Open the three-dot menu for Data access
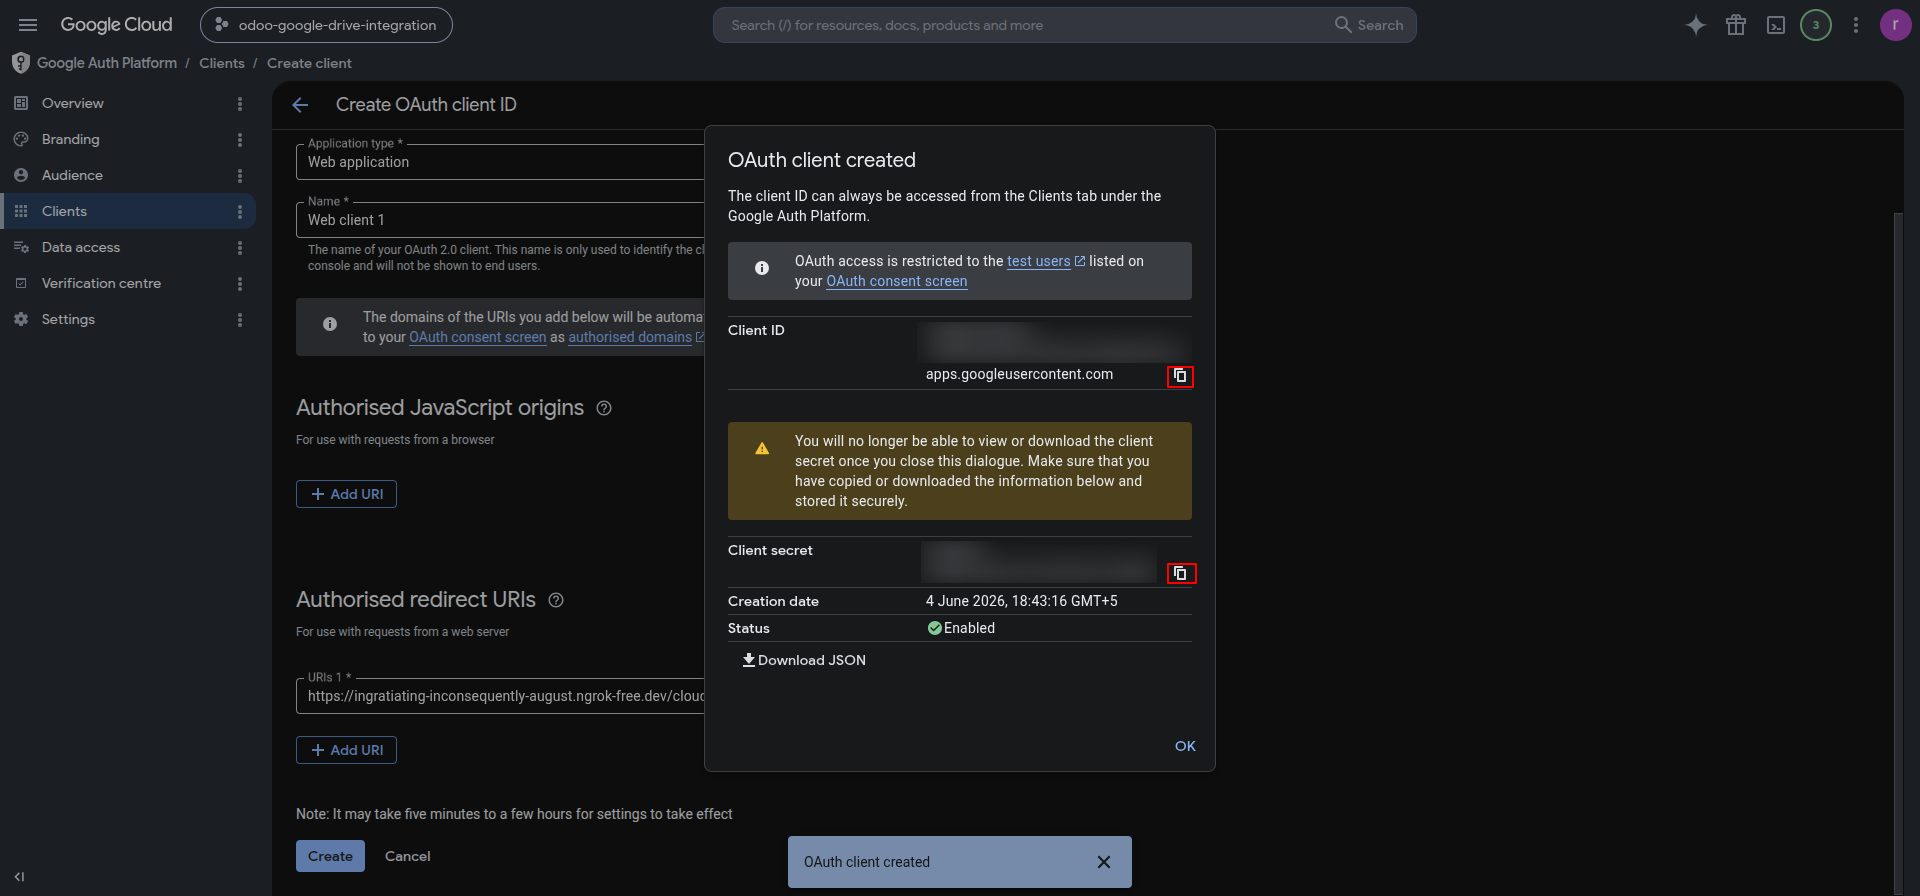1920x896 pixels. [x=240, y=248]
